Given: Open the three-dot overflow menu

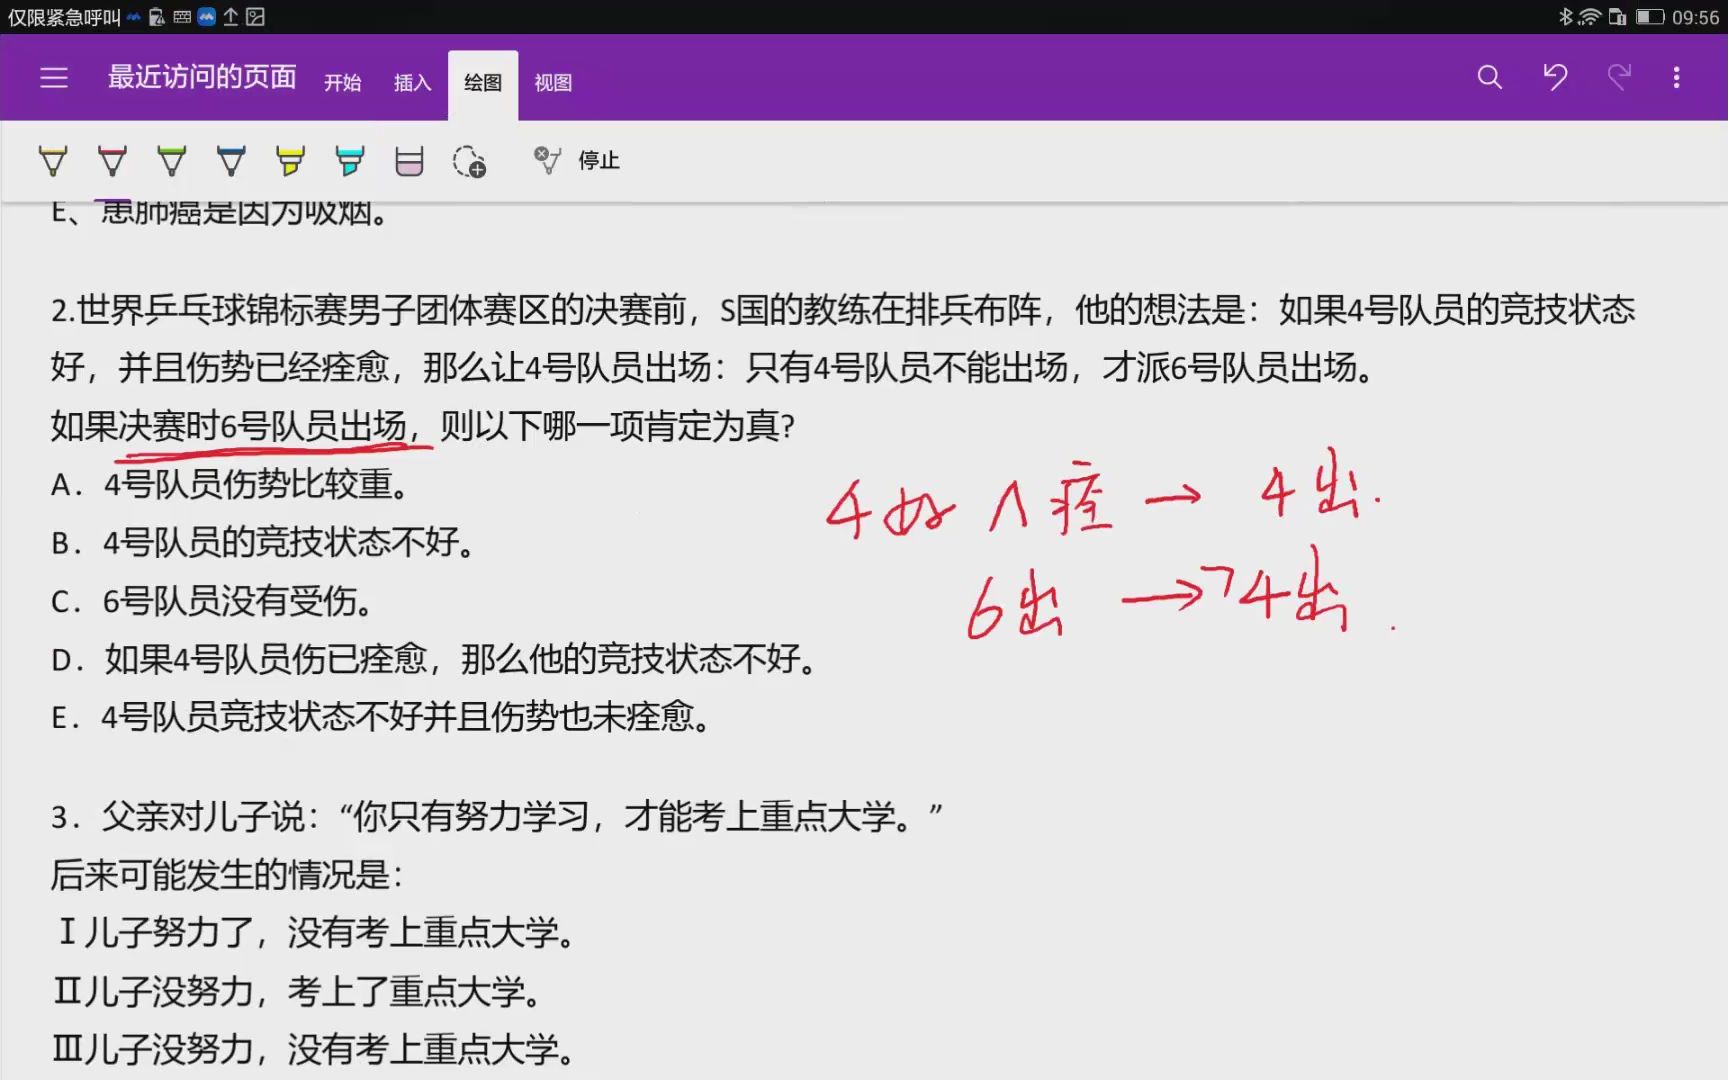Looking at the screenshot, I should (x=1678, y=76).
